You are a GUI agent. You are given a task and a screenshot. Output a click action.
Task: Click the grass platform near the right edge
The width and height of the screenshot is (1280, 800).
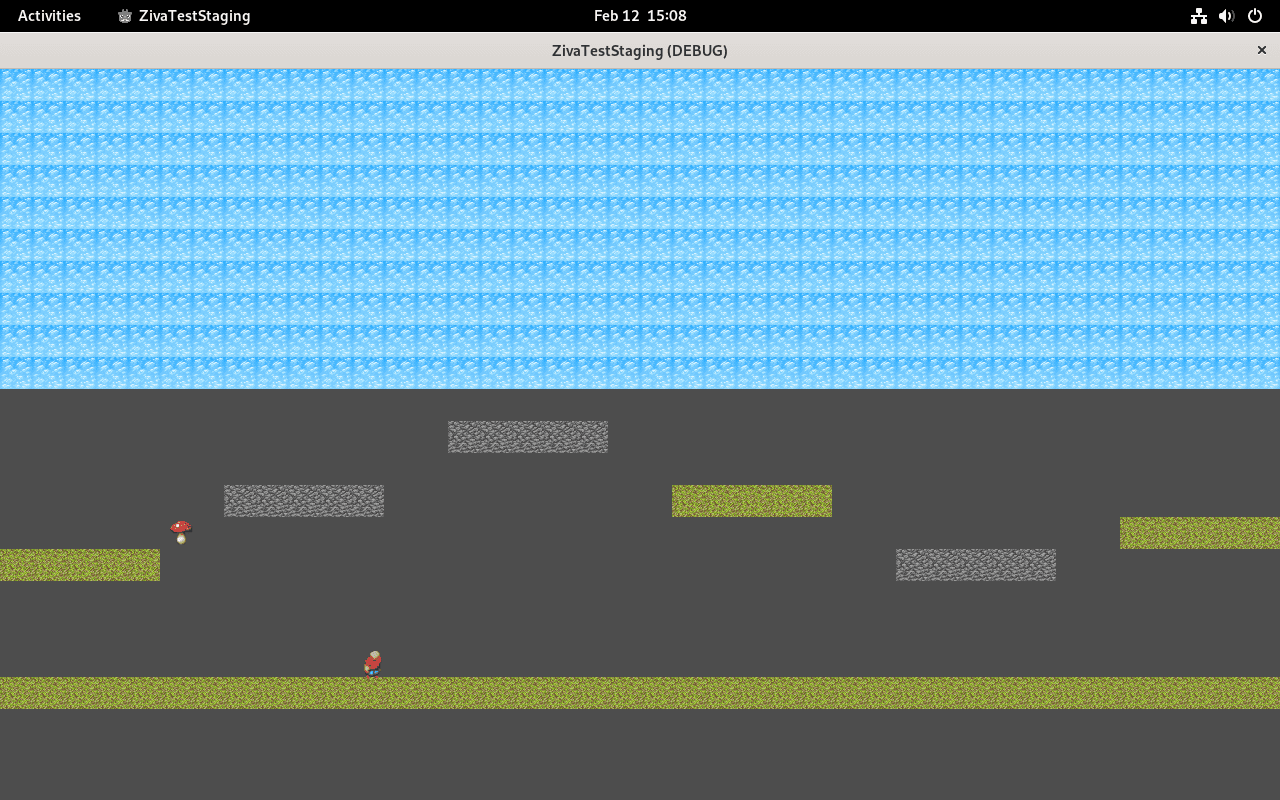pos(1200,533)
